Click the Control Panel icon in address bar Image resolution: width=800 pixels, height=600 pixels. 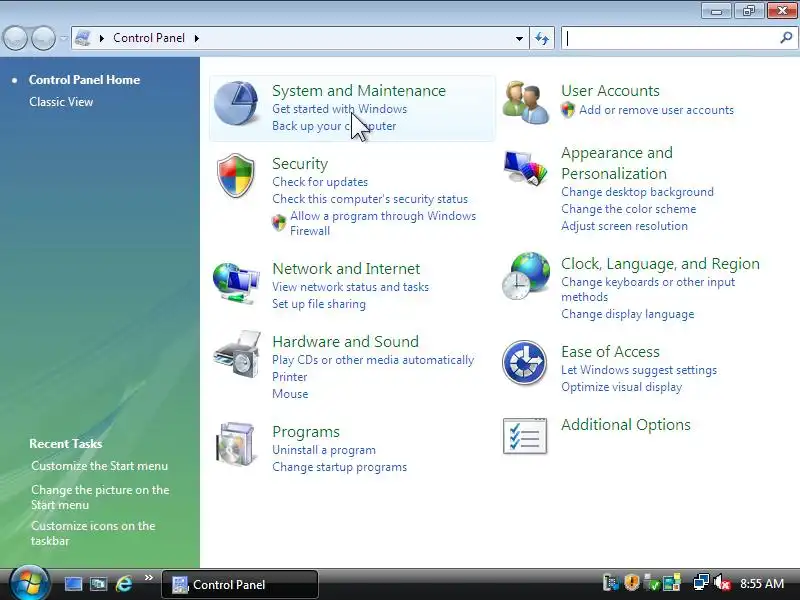pos(83,38)
